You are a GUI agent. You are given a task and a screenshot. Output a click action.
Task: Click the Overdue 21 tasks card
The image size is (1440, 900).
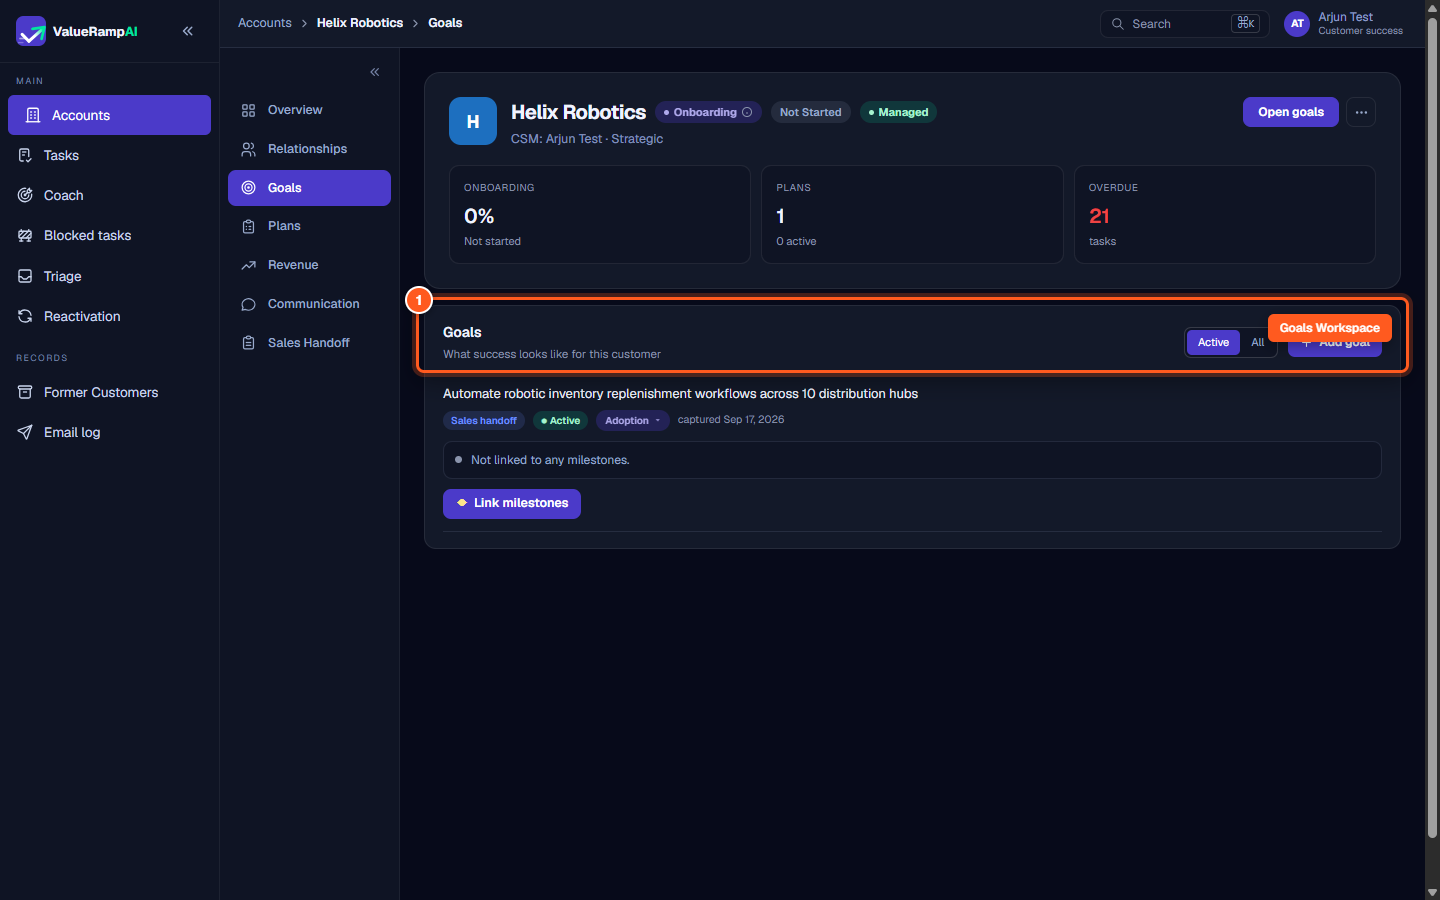pos(1225,214)
